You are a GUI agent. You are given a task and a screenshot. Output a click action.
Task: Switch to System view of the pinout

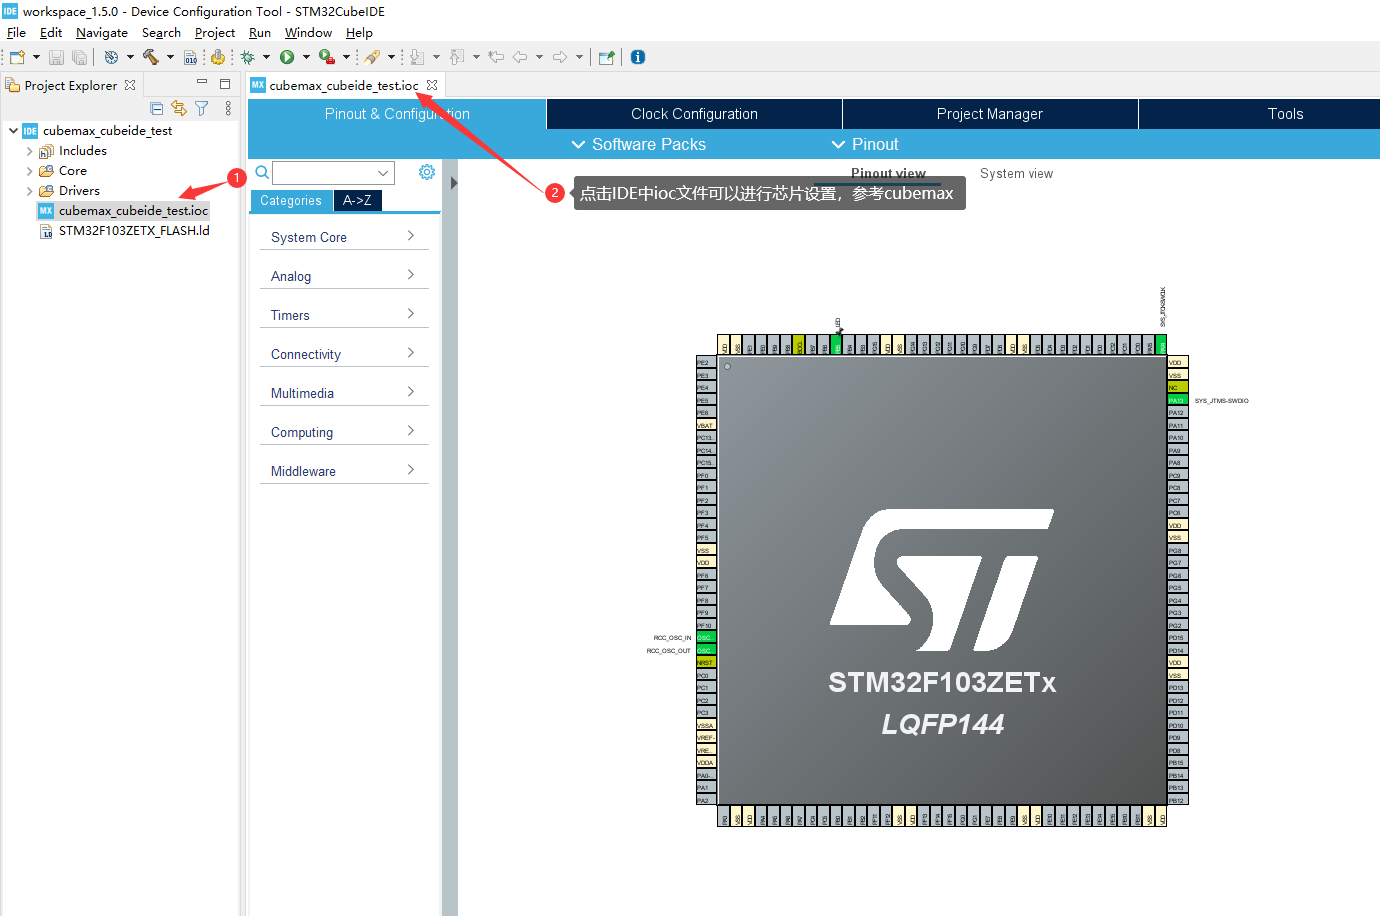coord(1016,173)
